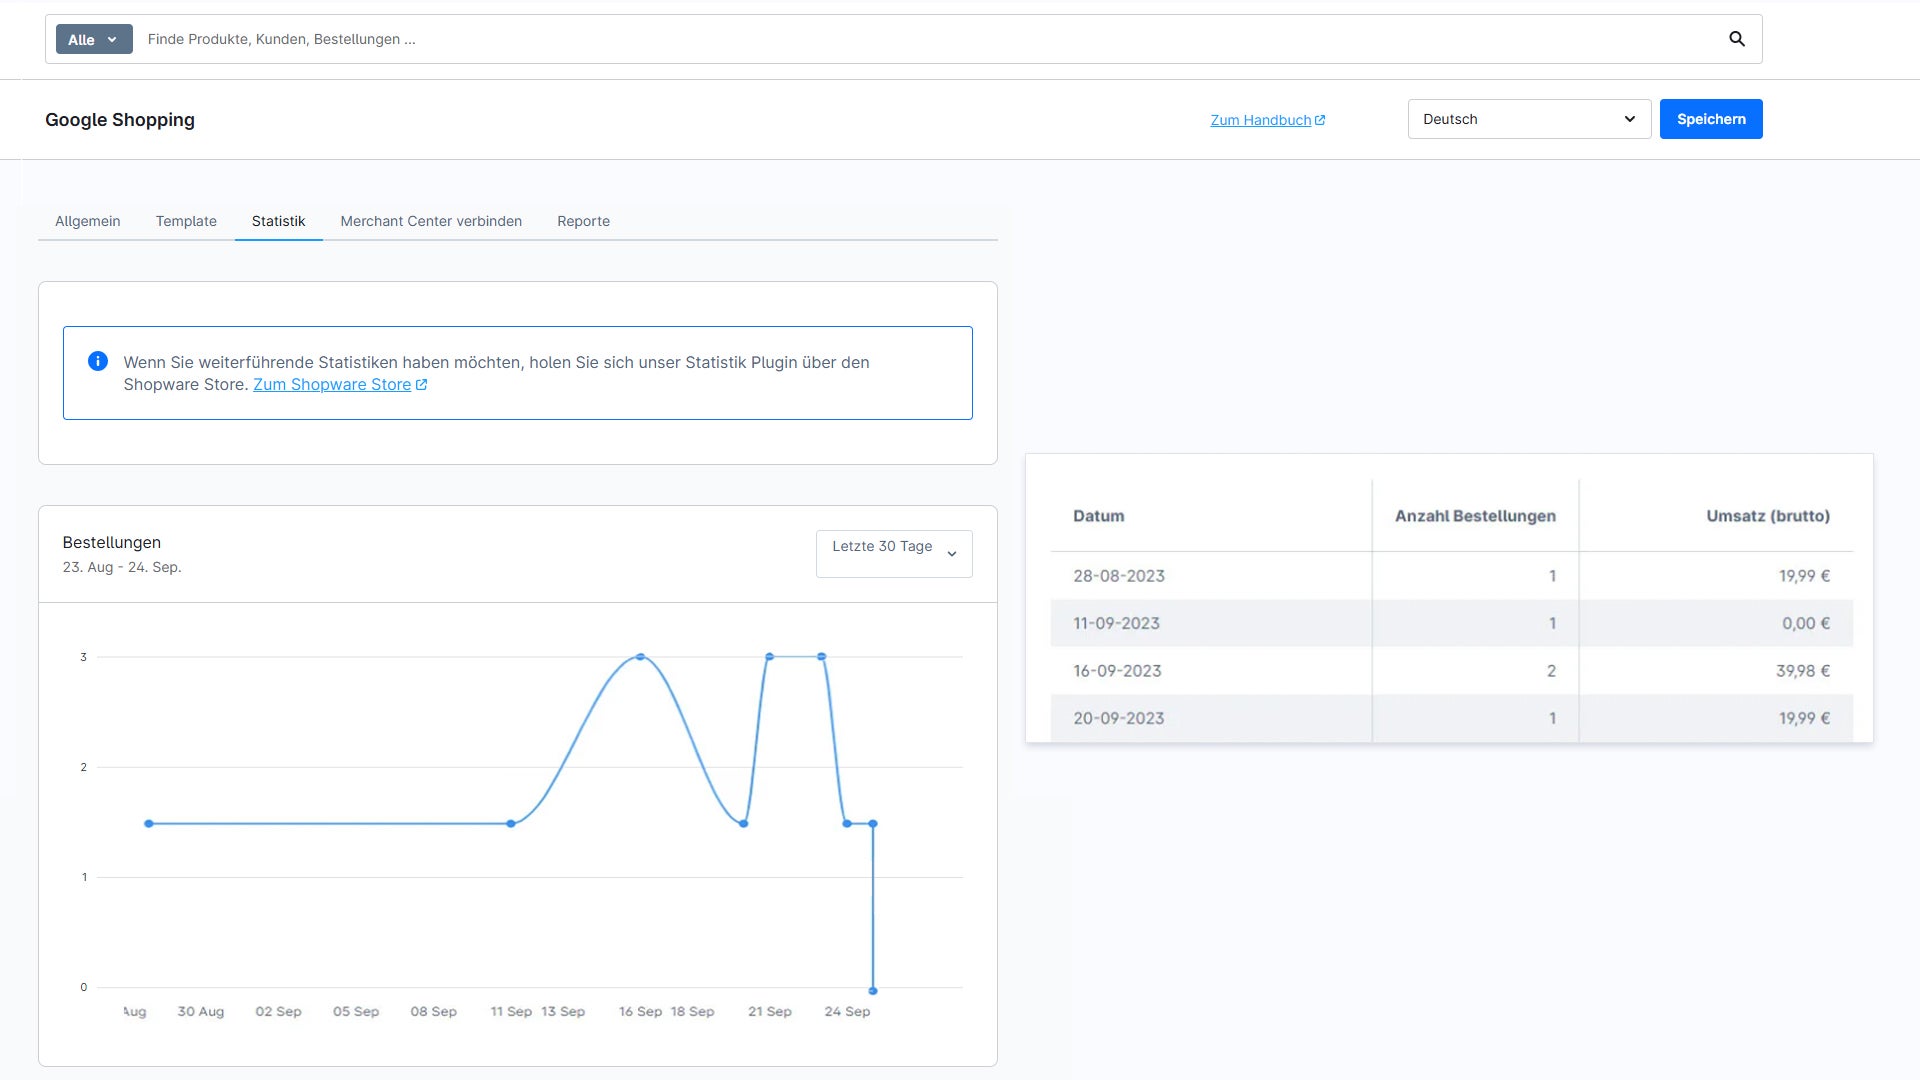Screen dimensions: 1920x1080
Task: Click the 30 Aug axis label
Action: [x=201, y=1012]
